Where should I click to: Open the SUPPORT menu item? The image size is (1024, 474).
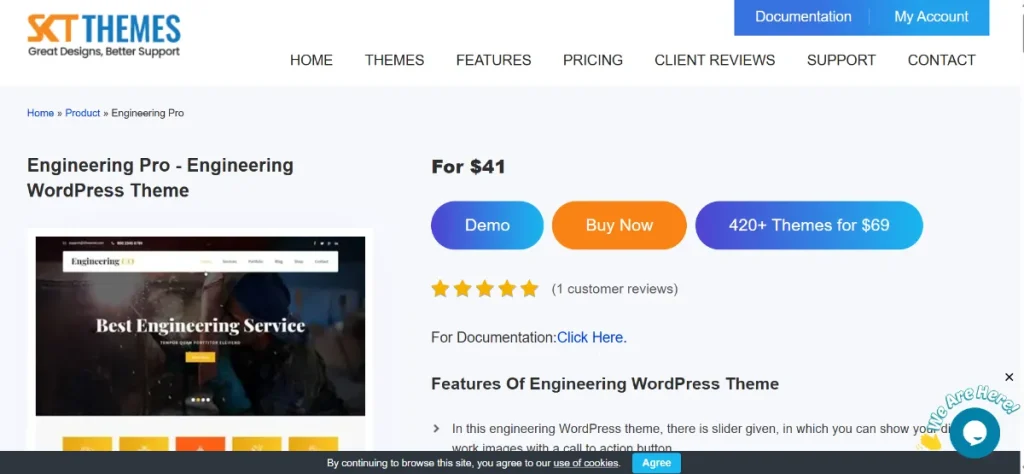(x=841, y=60)
